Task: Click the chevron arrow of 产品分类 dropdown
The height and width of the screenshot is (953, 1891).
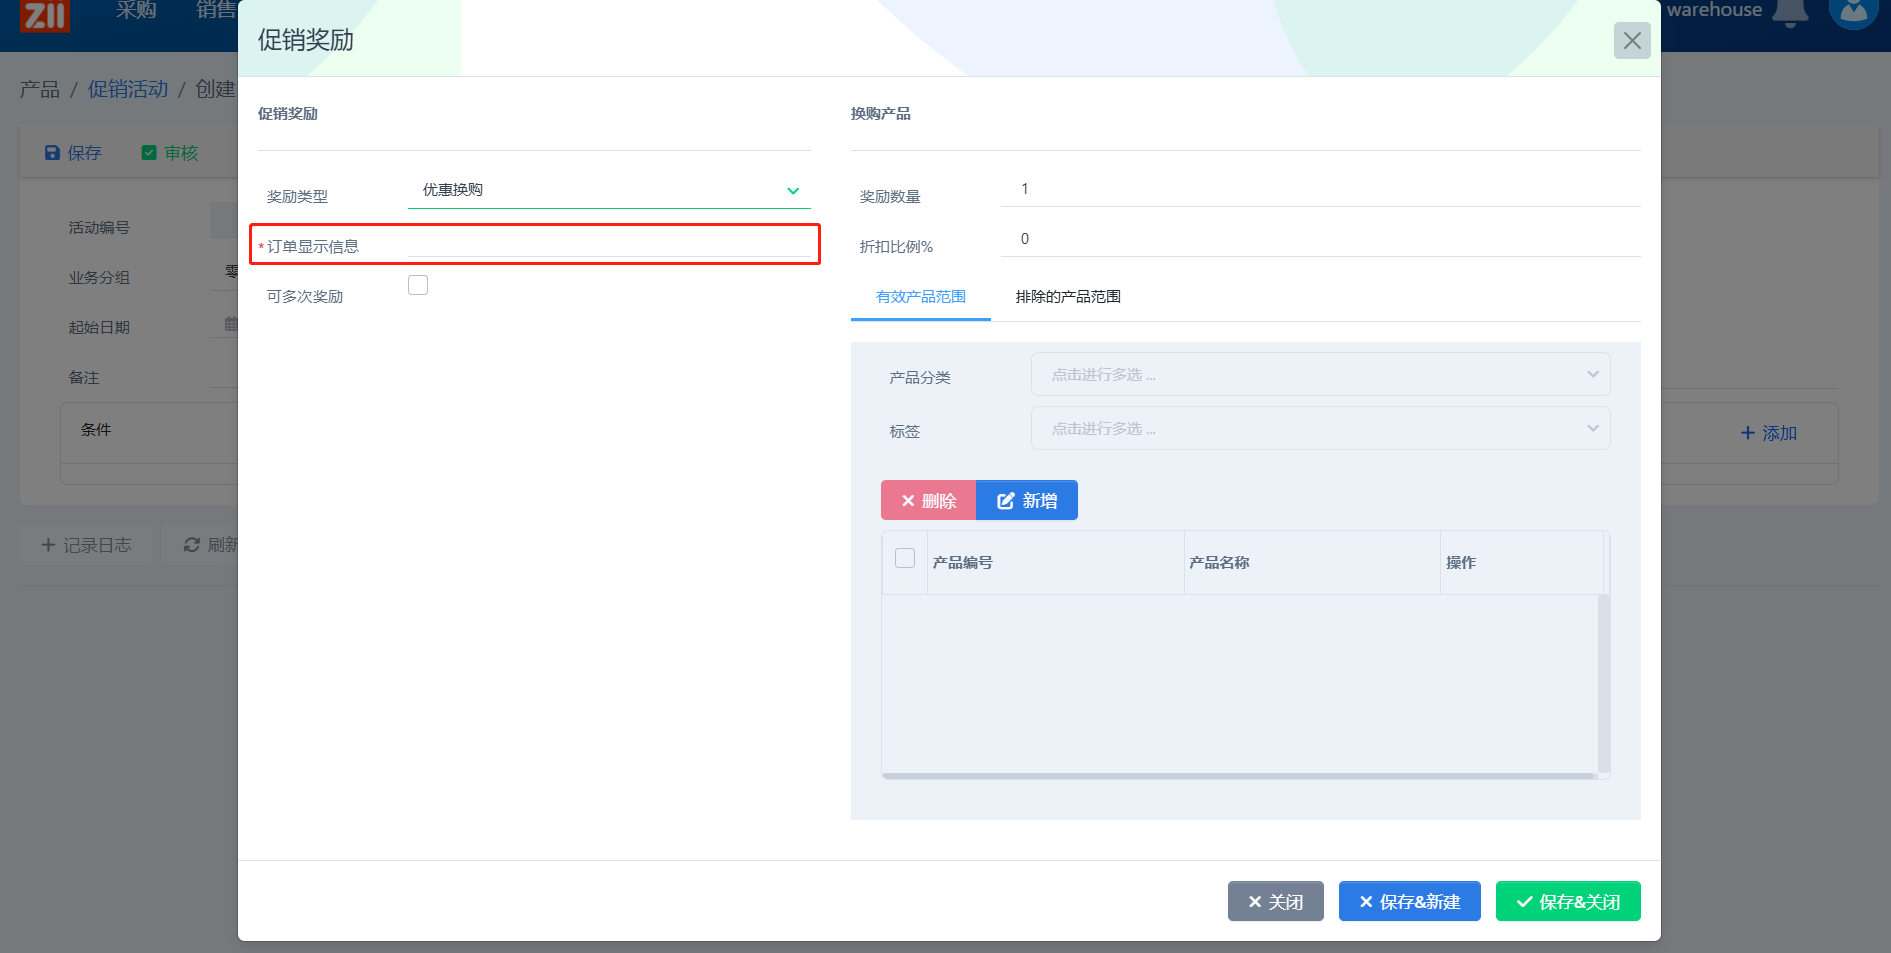Action: coord(1593,374)
